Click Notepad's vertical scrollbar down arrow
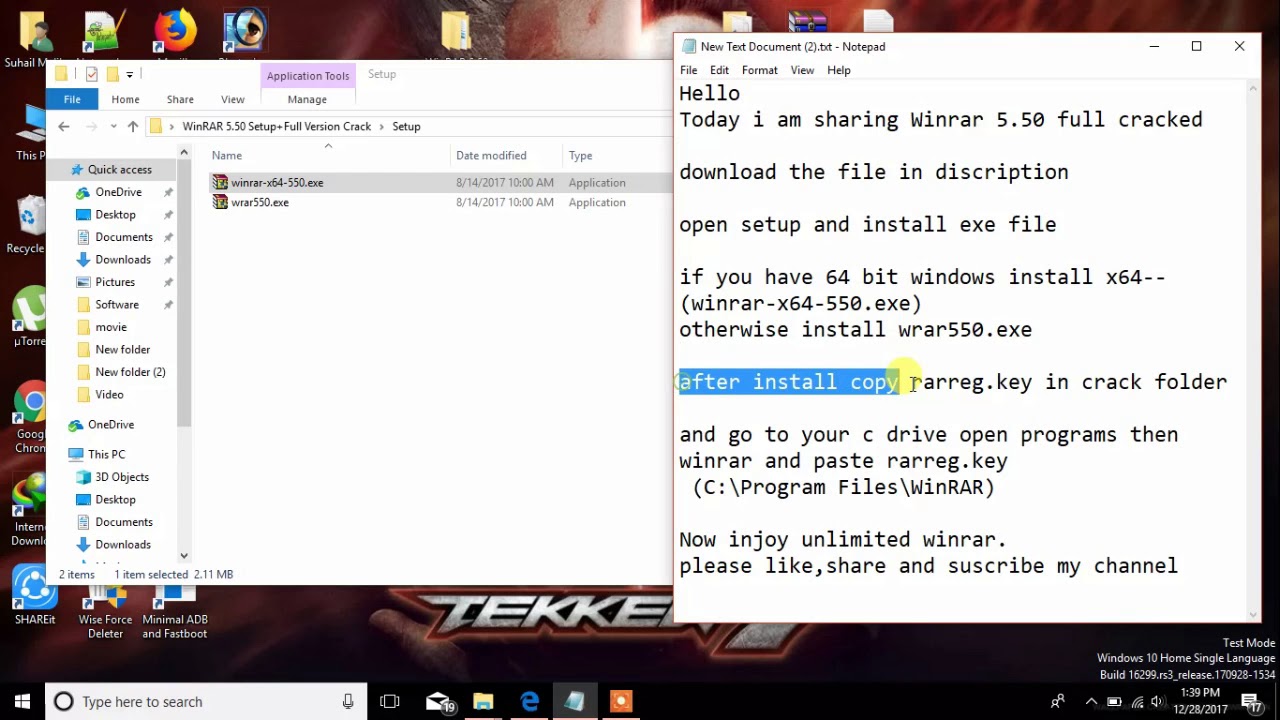 (1252, 614)
